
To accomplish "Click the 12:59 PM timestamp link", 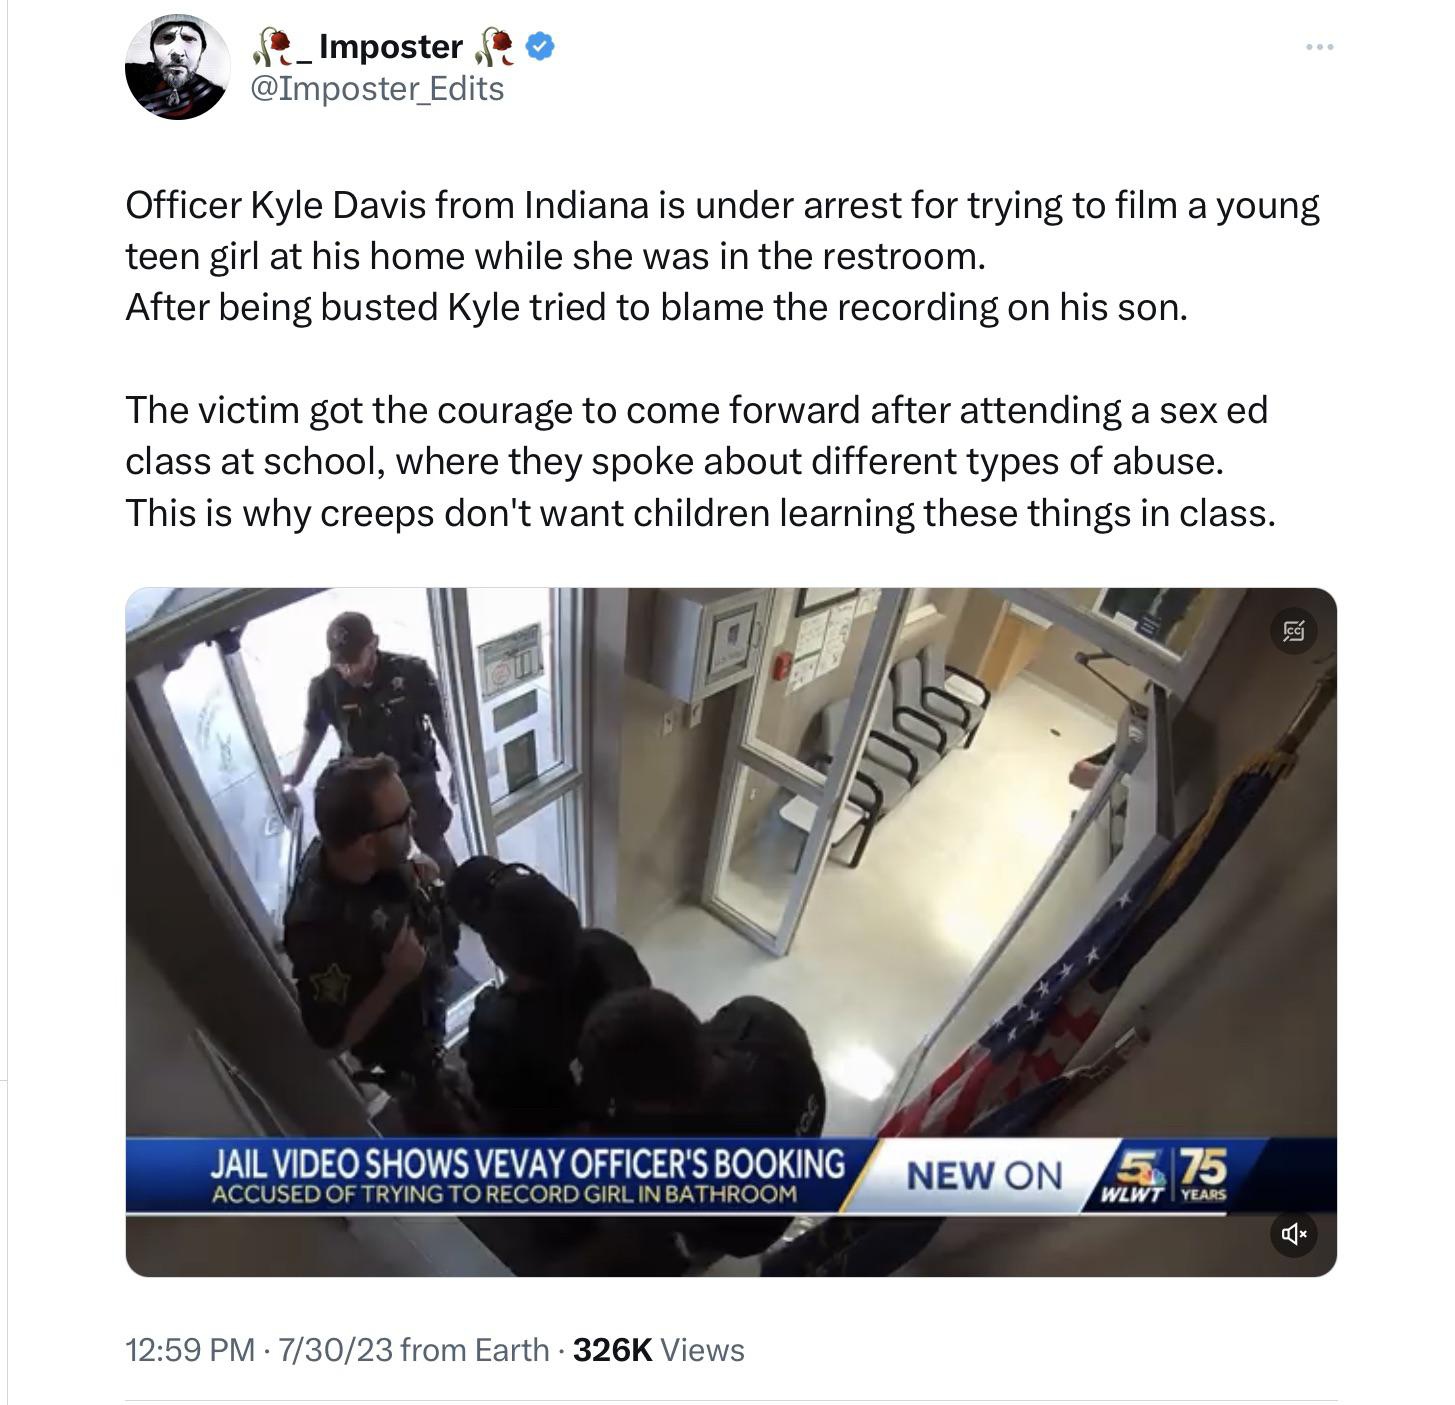I will point(190,1350).
